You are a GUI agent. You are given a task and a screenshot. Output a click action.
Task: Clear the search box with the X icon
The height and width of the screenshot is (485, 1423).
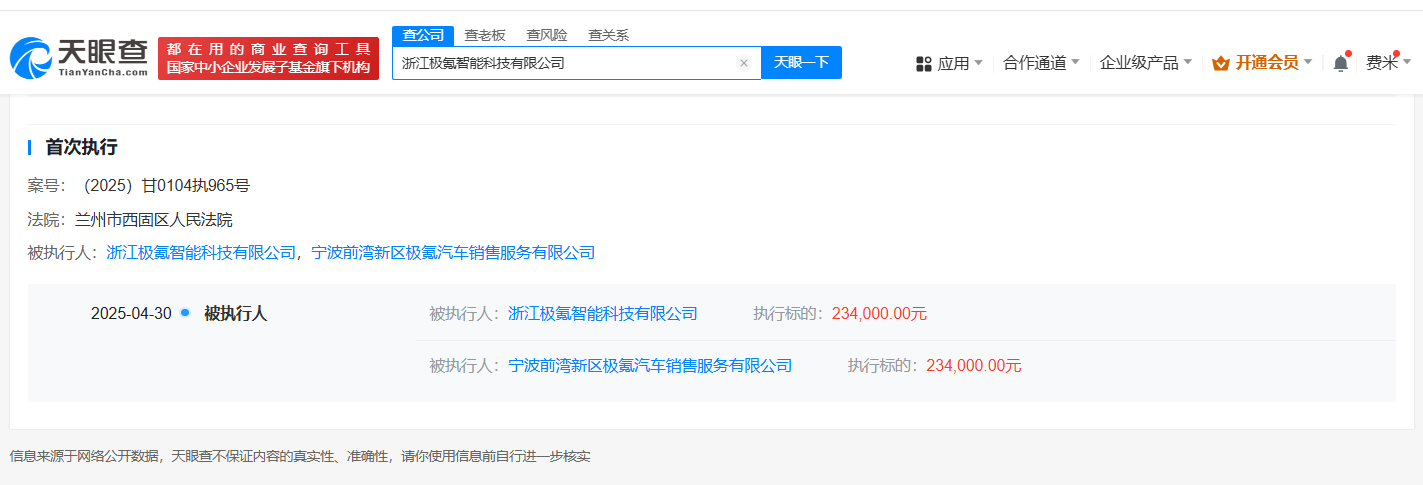point(744,63)
